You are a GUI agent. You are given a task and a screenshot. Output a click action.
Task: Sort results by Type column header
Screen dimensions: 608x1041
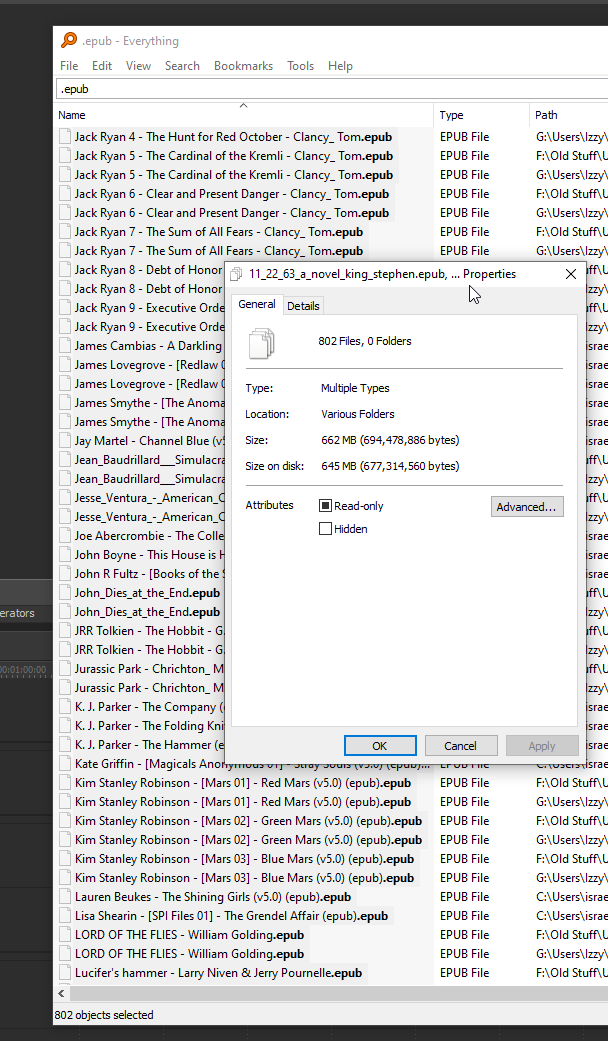(481, 115)
